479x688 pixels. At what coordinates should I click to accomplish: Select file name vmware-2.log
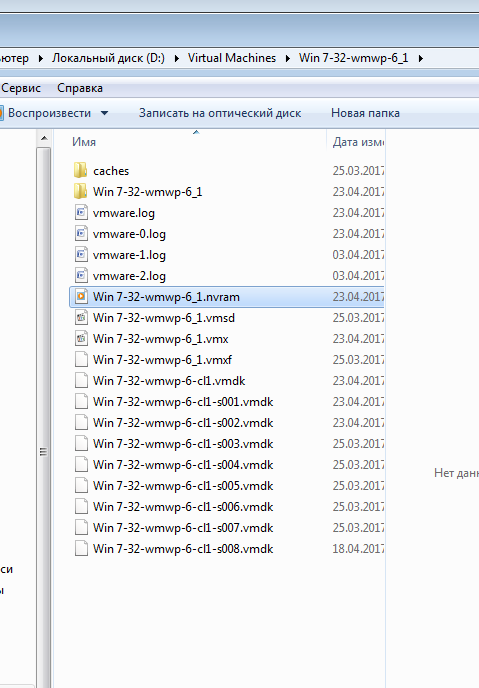pyautogui.click(x=129, y=276)
